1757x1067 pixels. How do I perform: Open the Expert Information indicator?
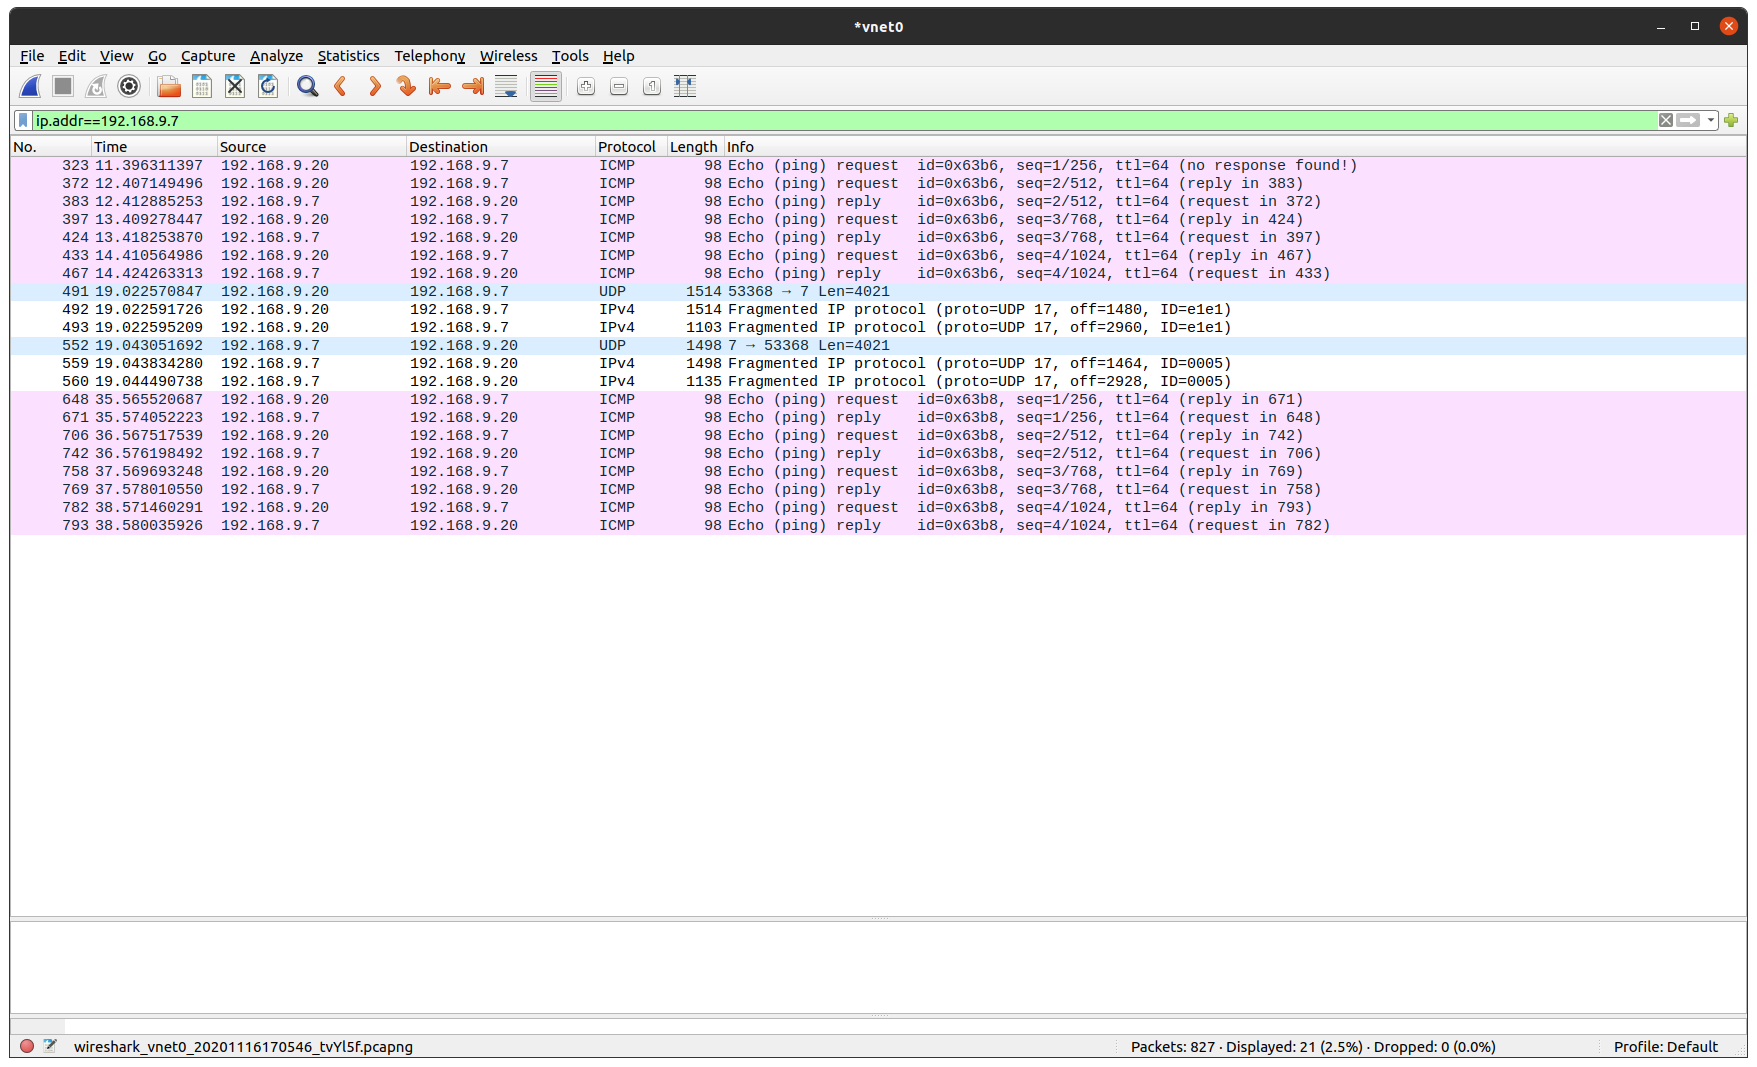point(29,1046)
